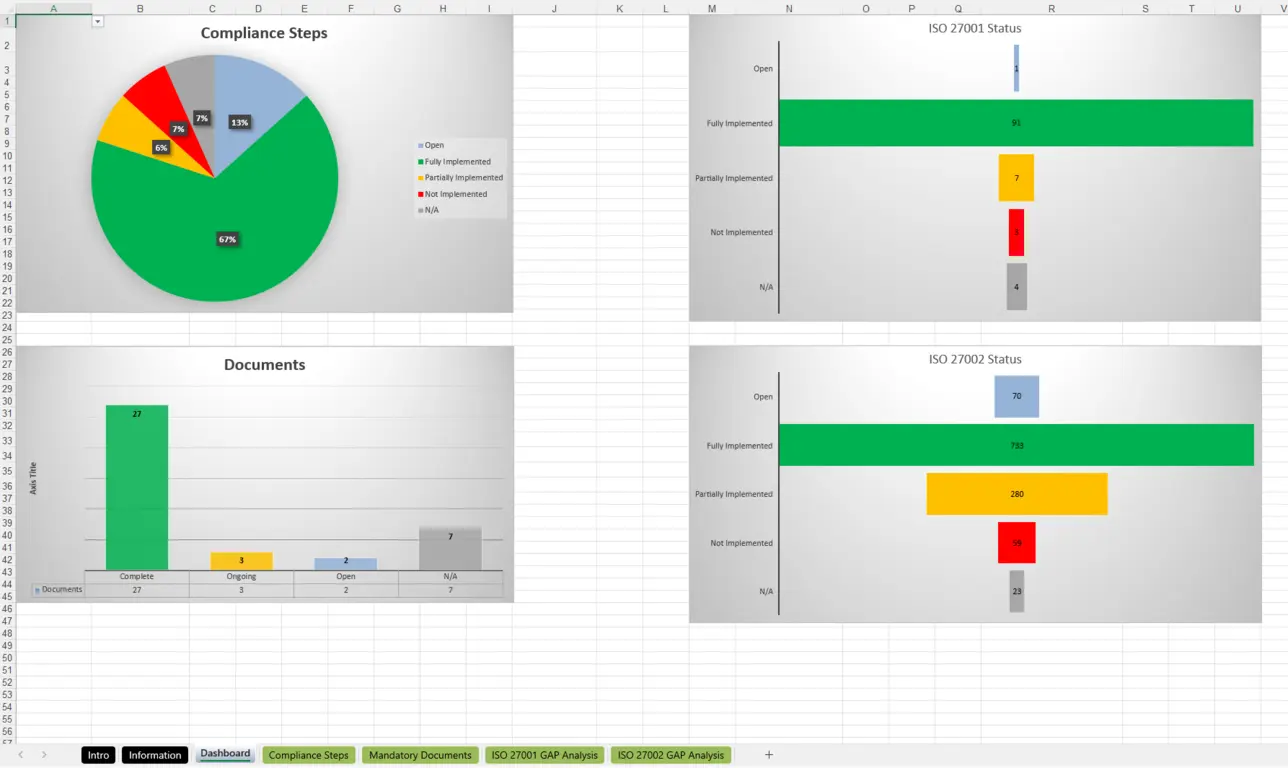Image resolution: width=1288 pixels, height=768 pixels.
Task: Open the ISO 27001 GAP Analysis sheet
Action: click(544, 755)
